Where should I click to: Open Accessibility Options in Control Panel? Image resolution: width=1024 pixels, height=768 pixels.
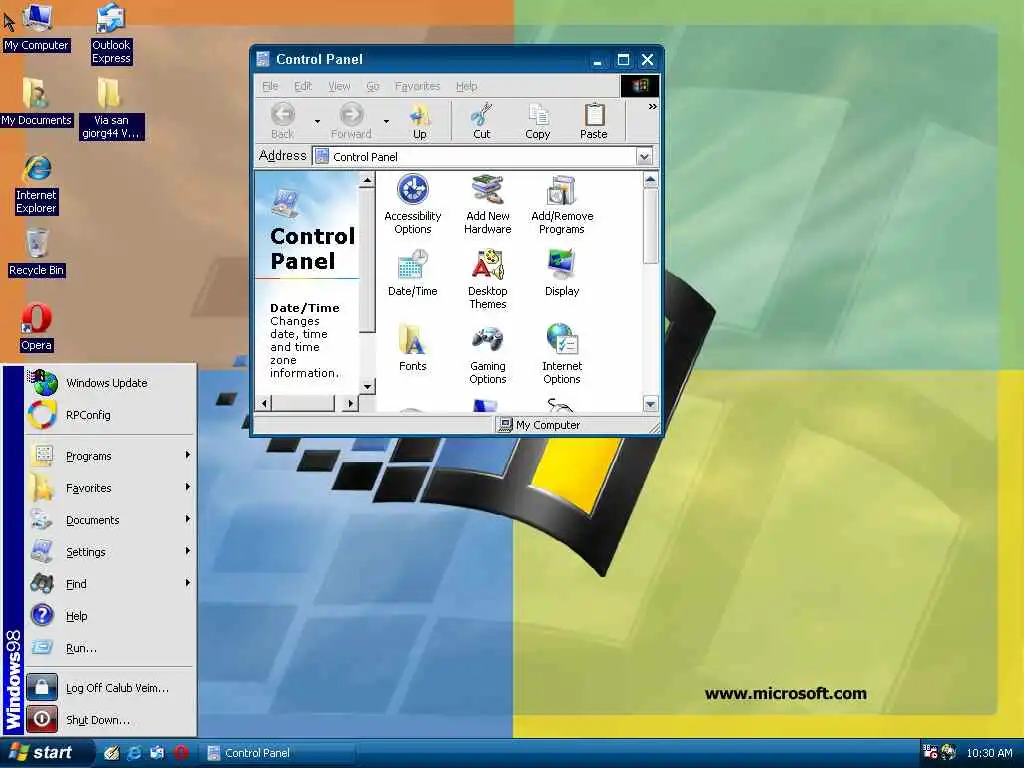click(x=413, y=204)
